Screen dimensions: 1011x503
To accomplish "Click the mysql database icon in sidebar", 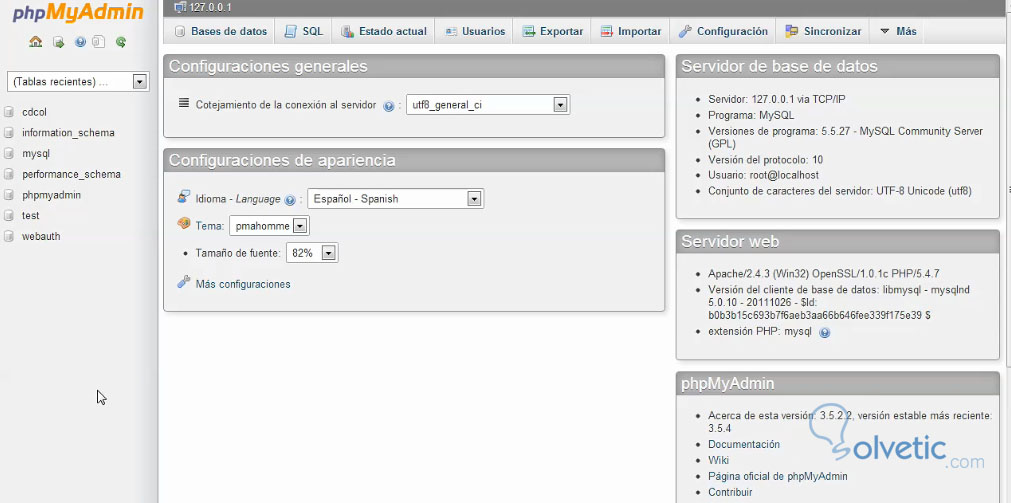I will (x=9, y=153).
